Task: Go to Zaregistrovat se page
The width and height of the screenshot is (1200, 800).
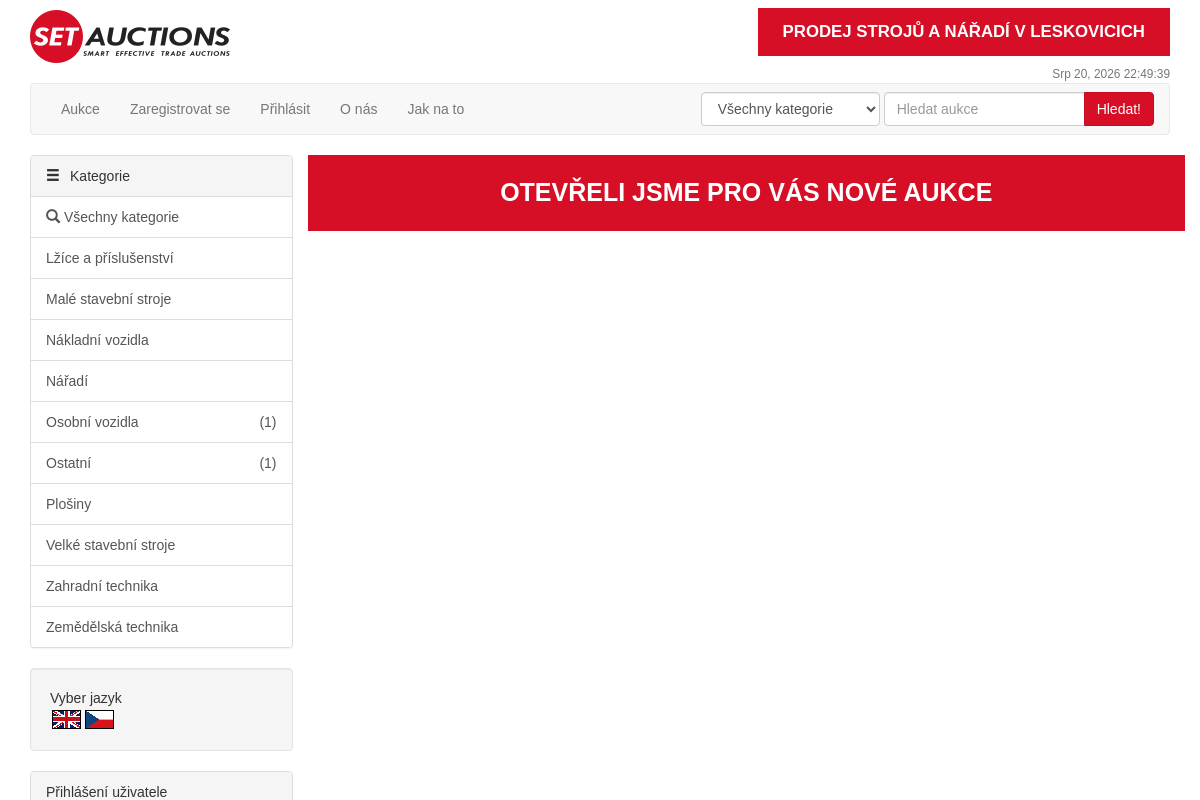Action: 180,109
